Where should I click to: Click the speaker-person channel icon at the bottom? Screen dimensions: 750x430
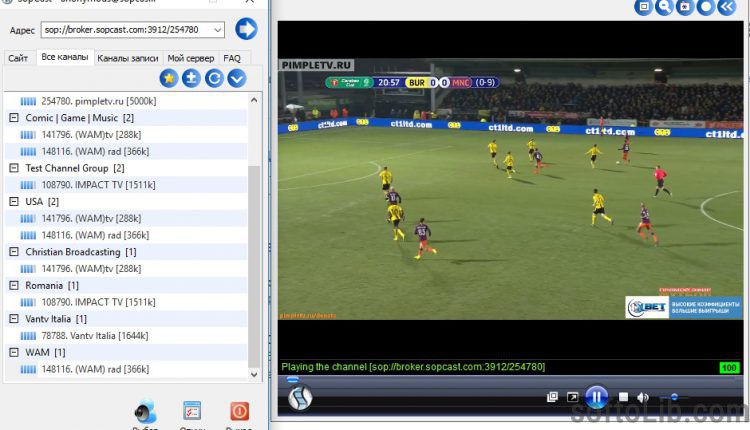pyautogui.click(x=145, y=411)
